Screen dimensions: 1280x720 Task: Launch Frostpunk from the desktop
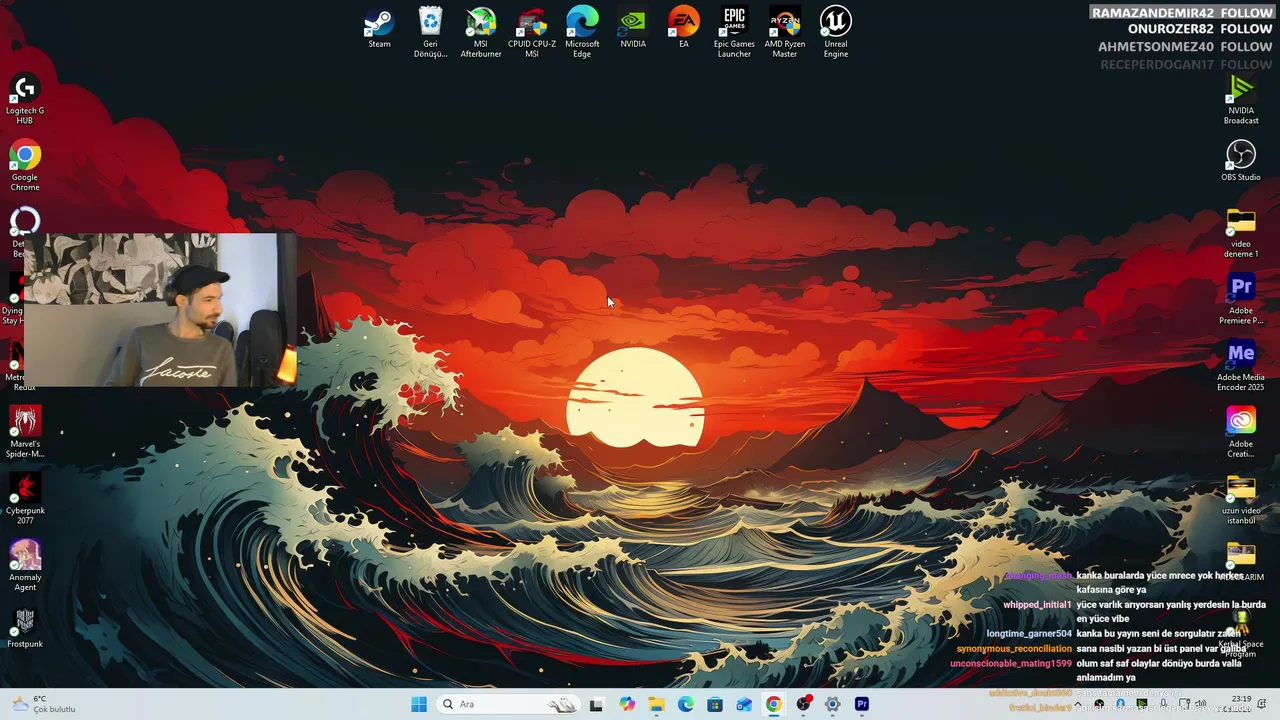[25, 628]
